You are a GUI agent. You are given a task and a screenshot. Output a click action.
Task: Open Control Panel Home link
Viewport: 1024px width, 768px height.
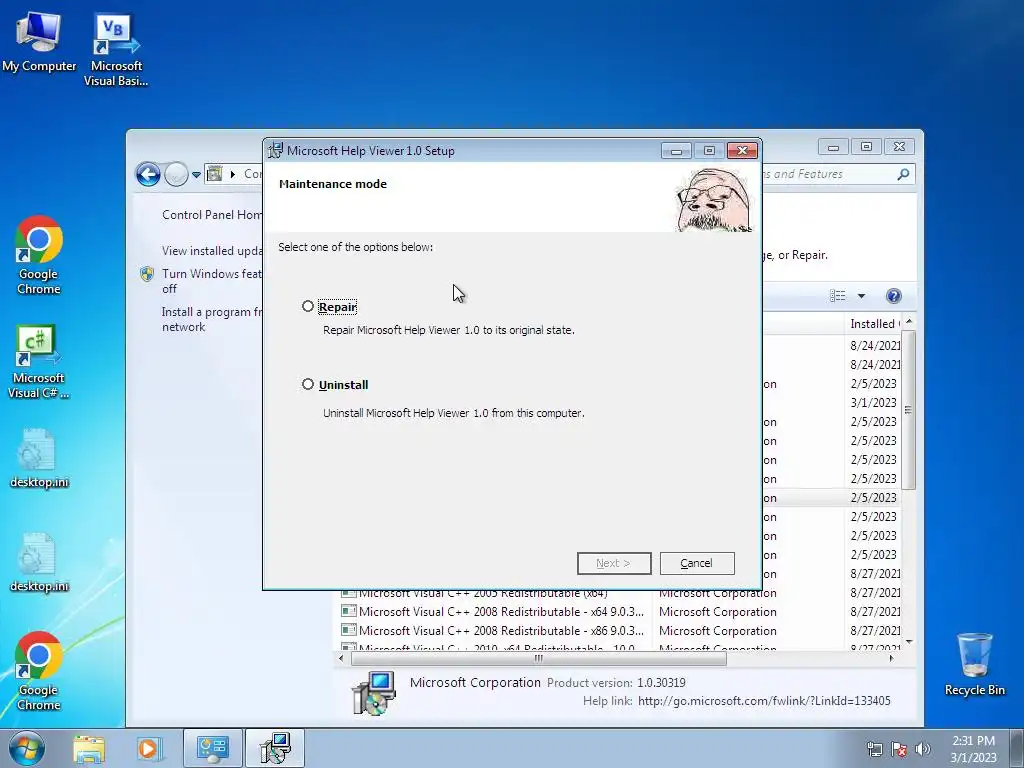point(212,215)
